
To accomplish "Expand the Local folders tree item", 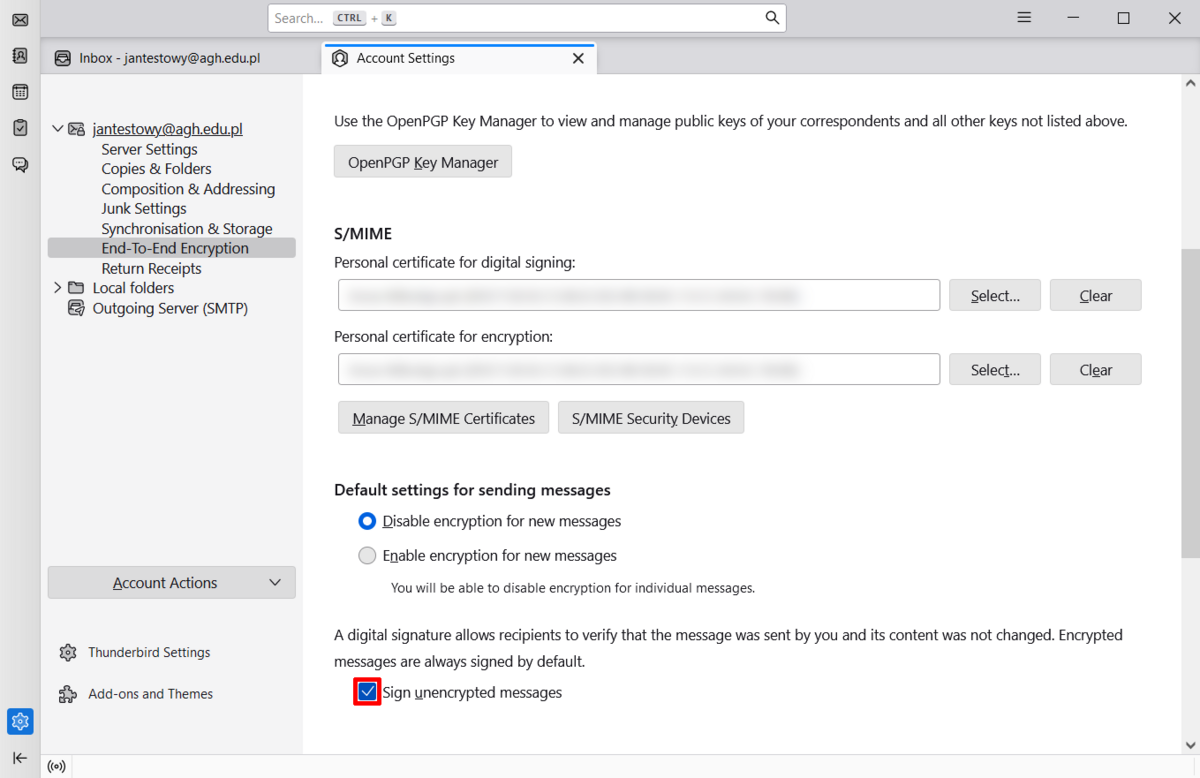I will pos(58,288).
